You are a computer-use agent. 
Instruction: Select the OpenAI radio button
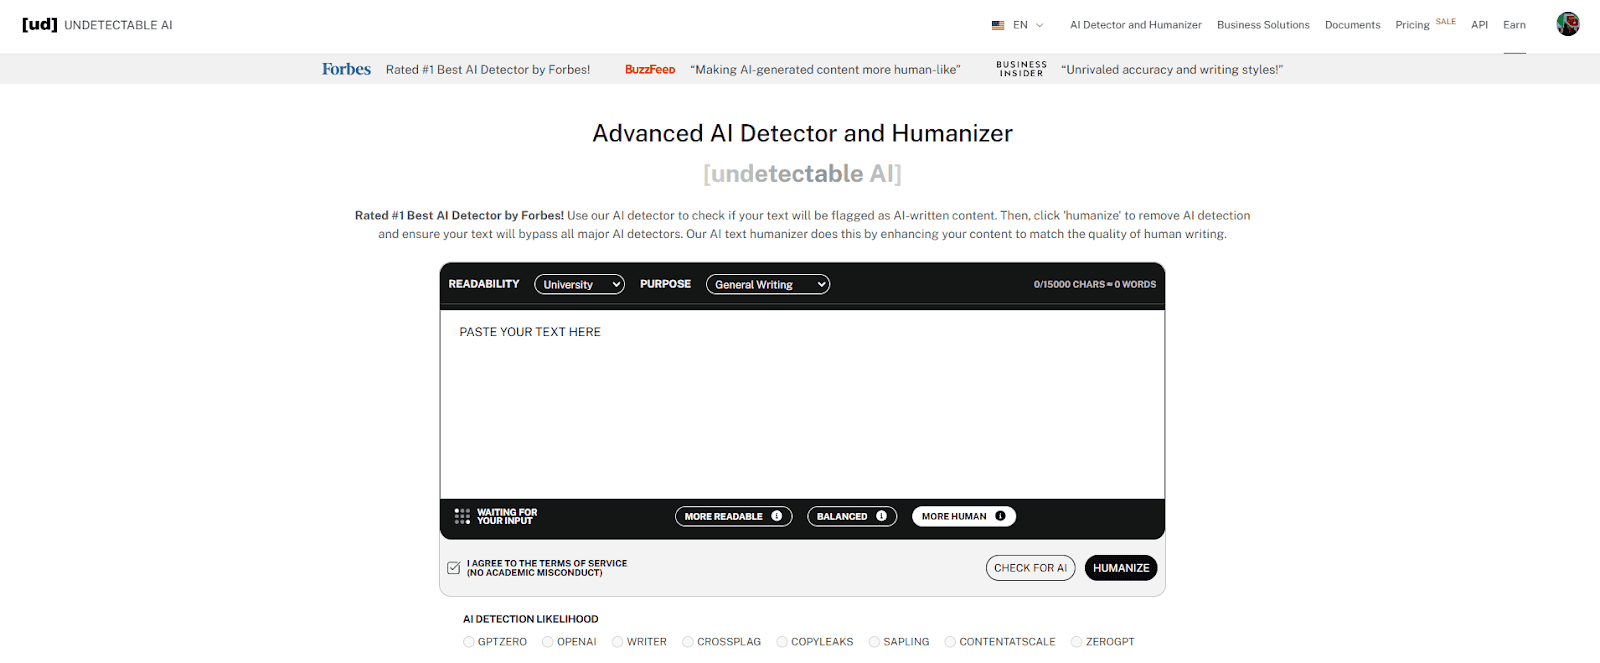548,642
